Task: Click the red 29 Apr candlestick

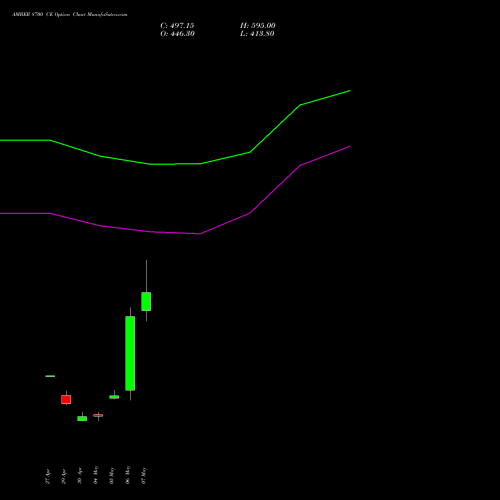Action: point(66,399)
